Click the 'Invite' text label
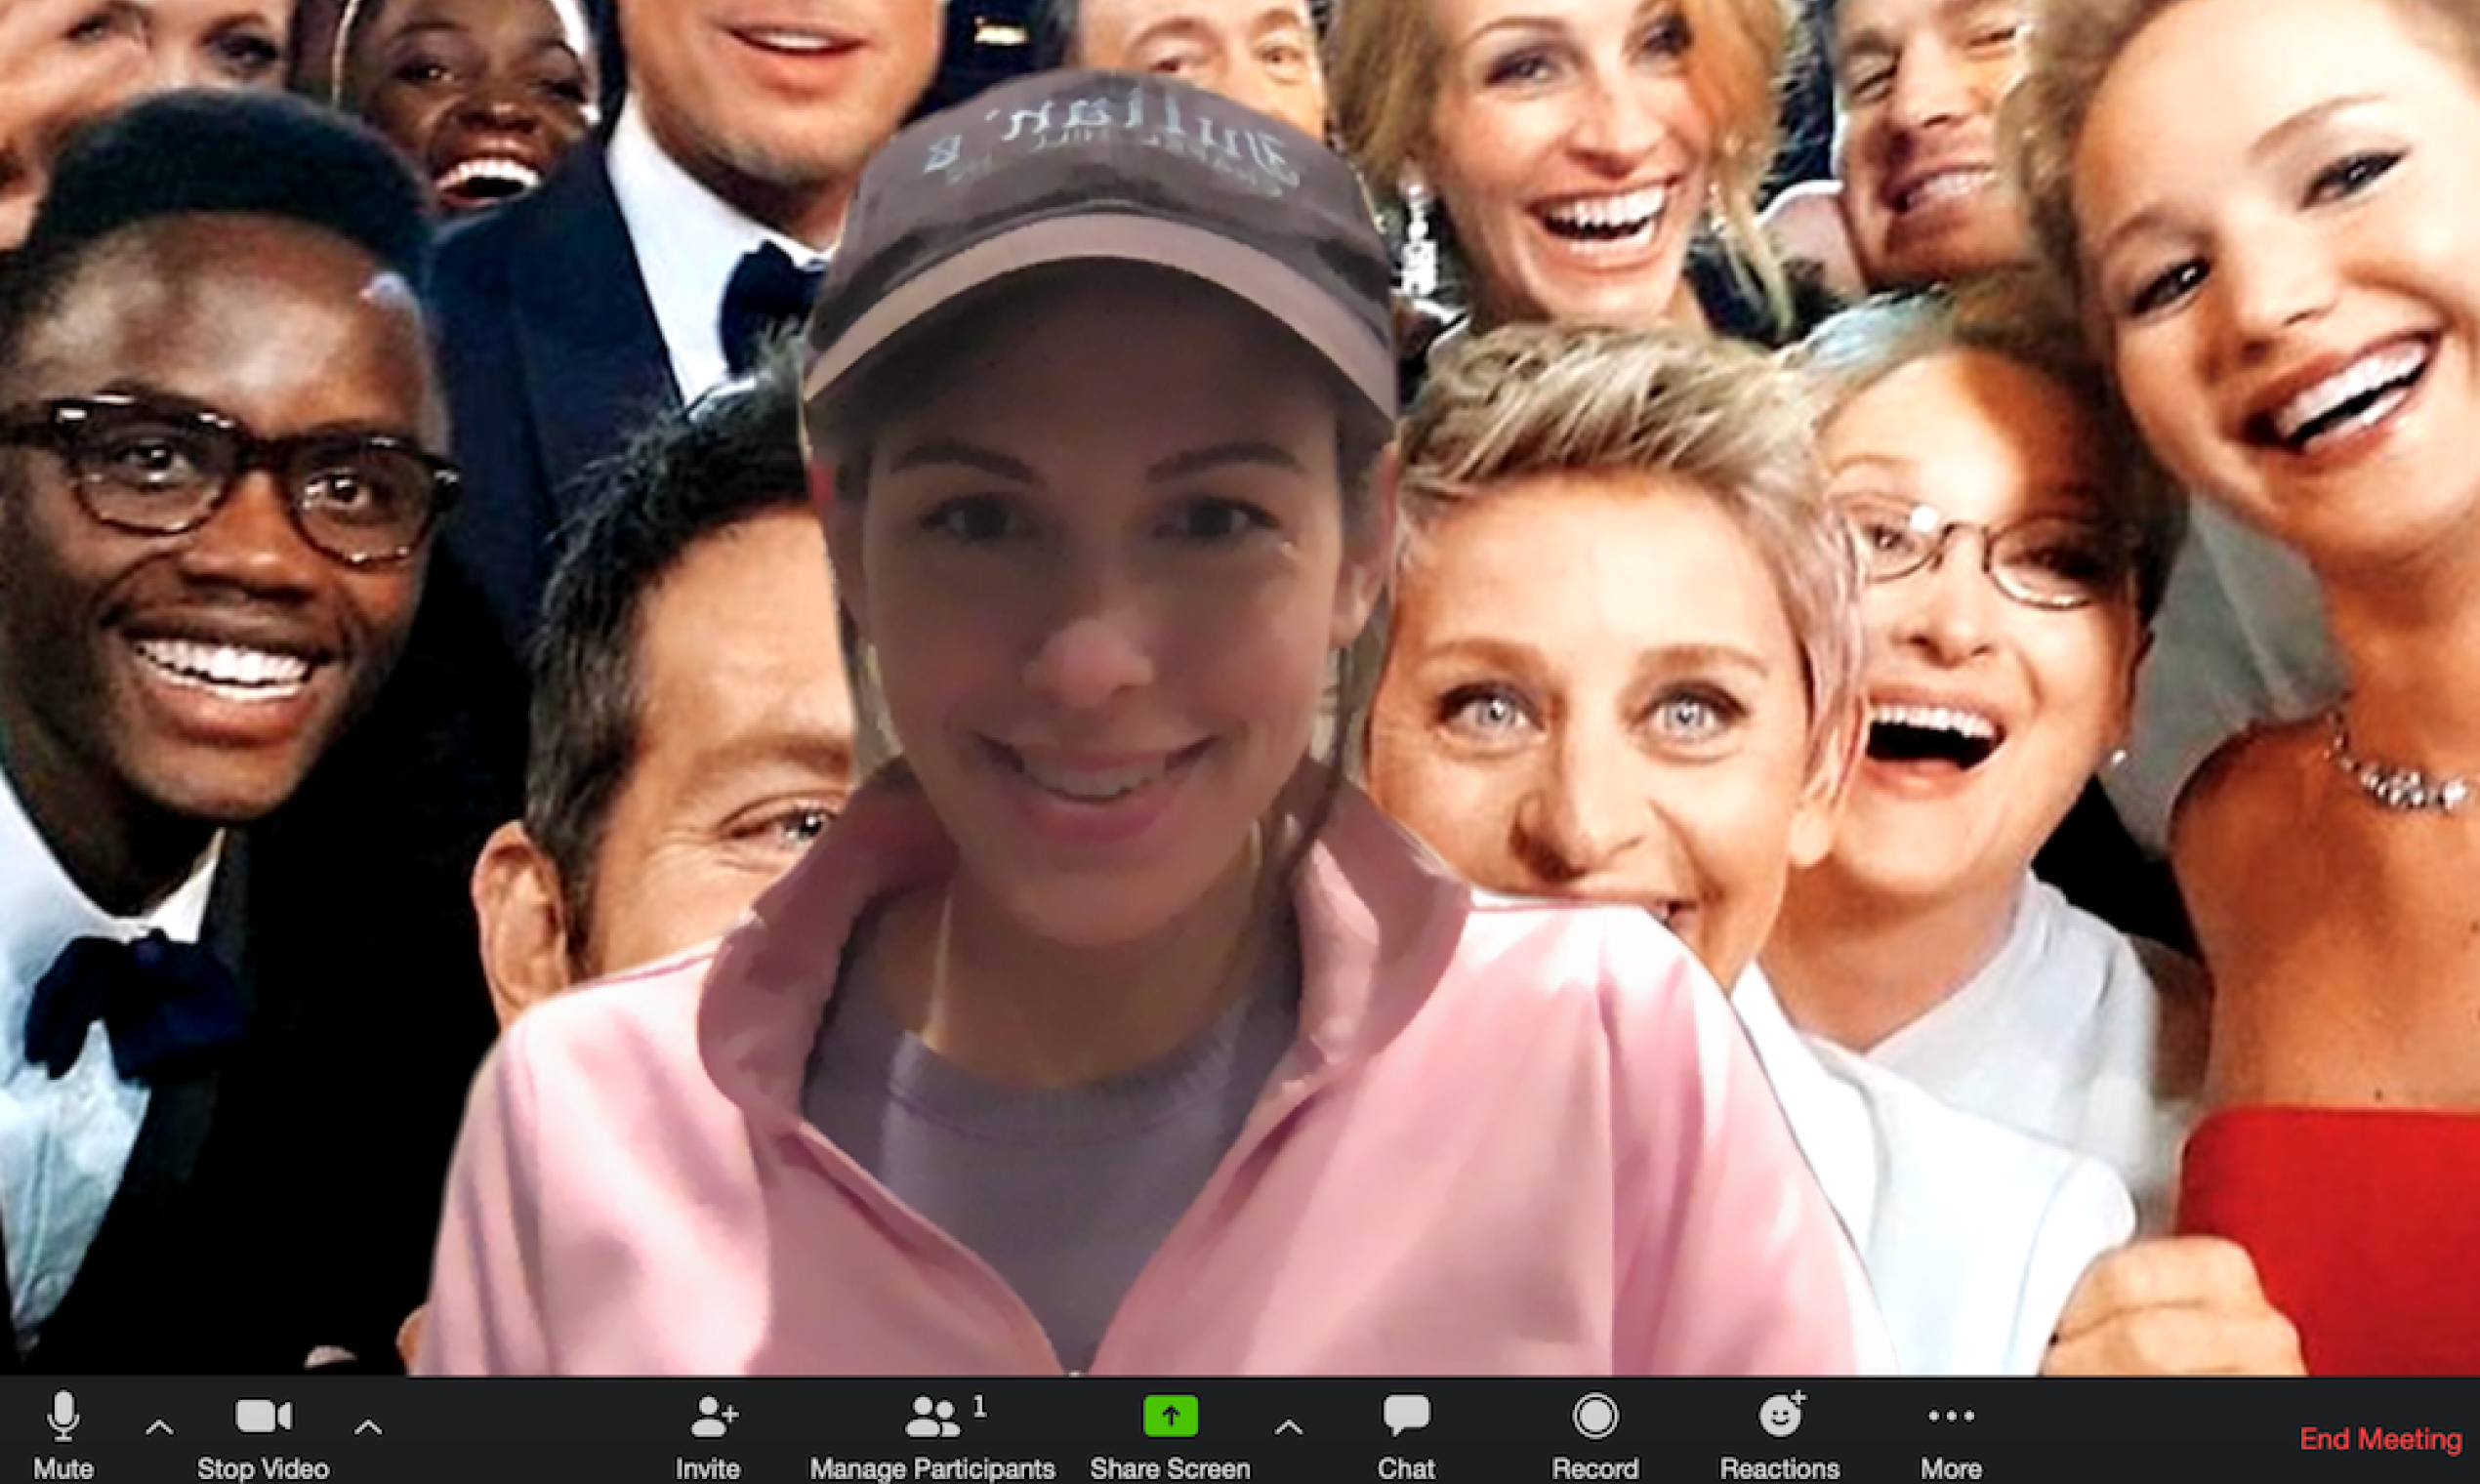Image resolution: width=2480 pixels, height=1484 pixels. coord(707,1468)
